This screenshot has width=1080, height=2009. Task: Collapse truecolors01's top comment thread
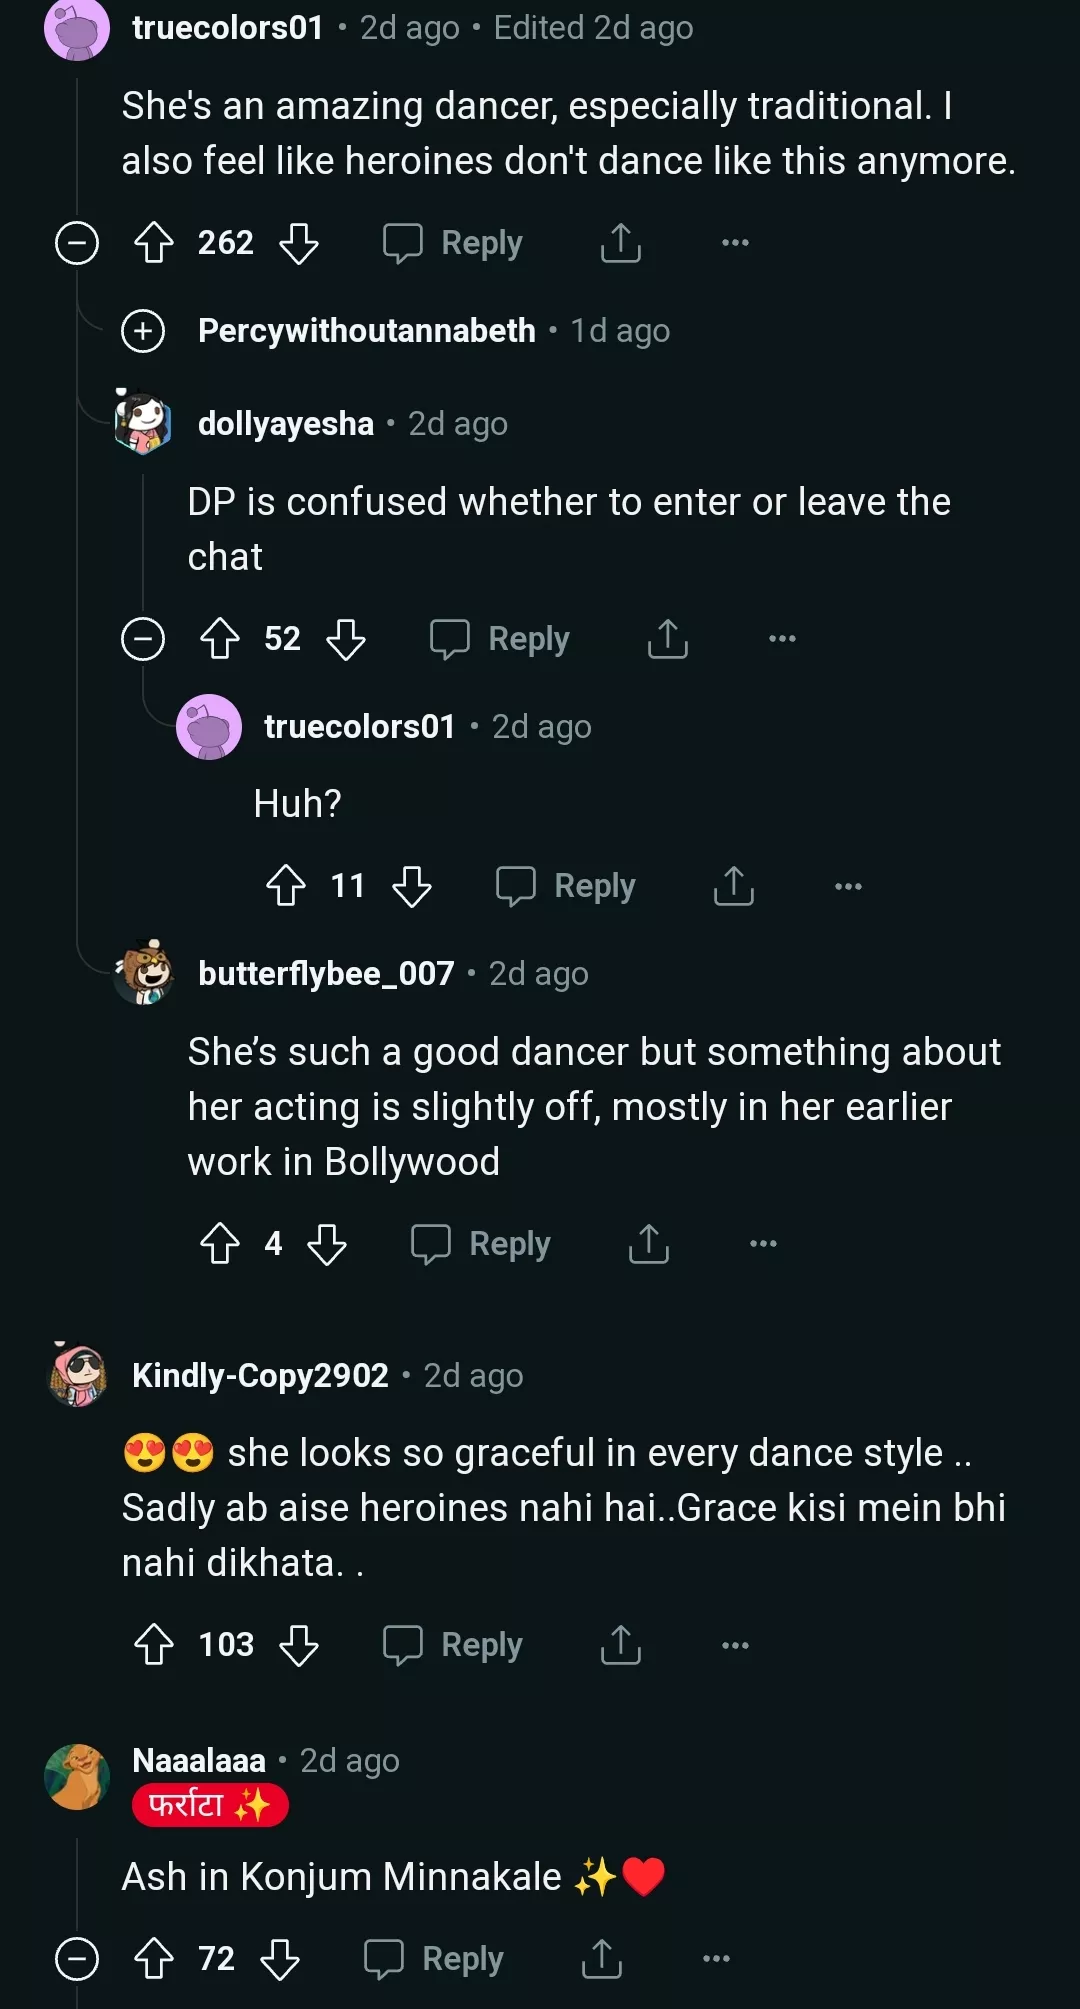[x=77, y=243]
